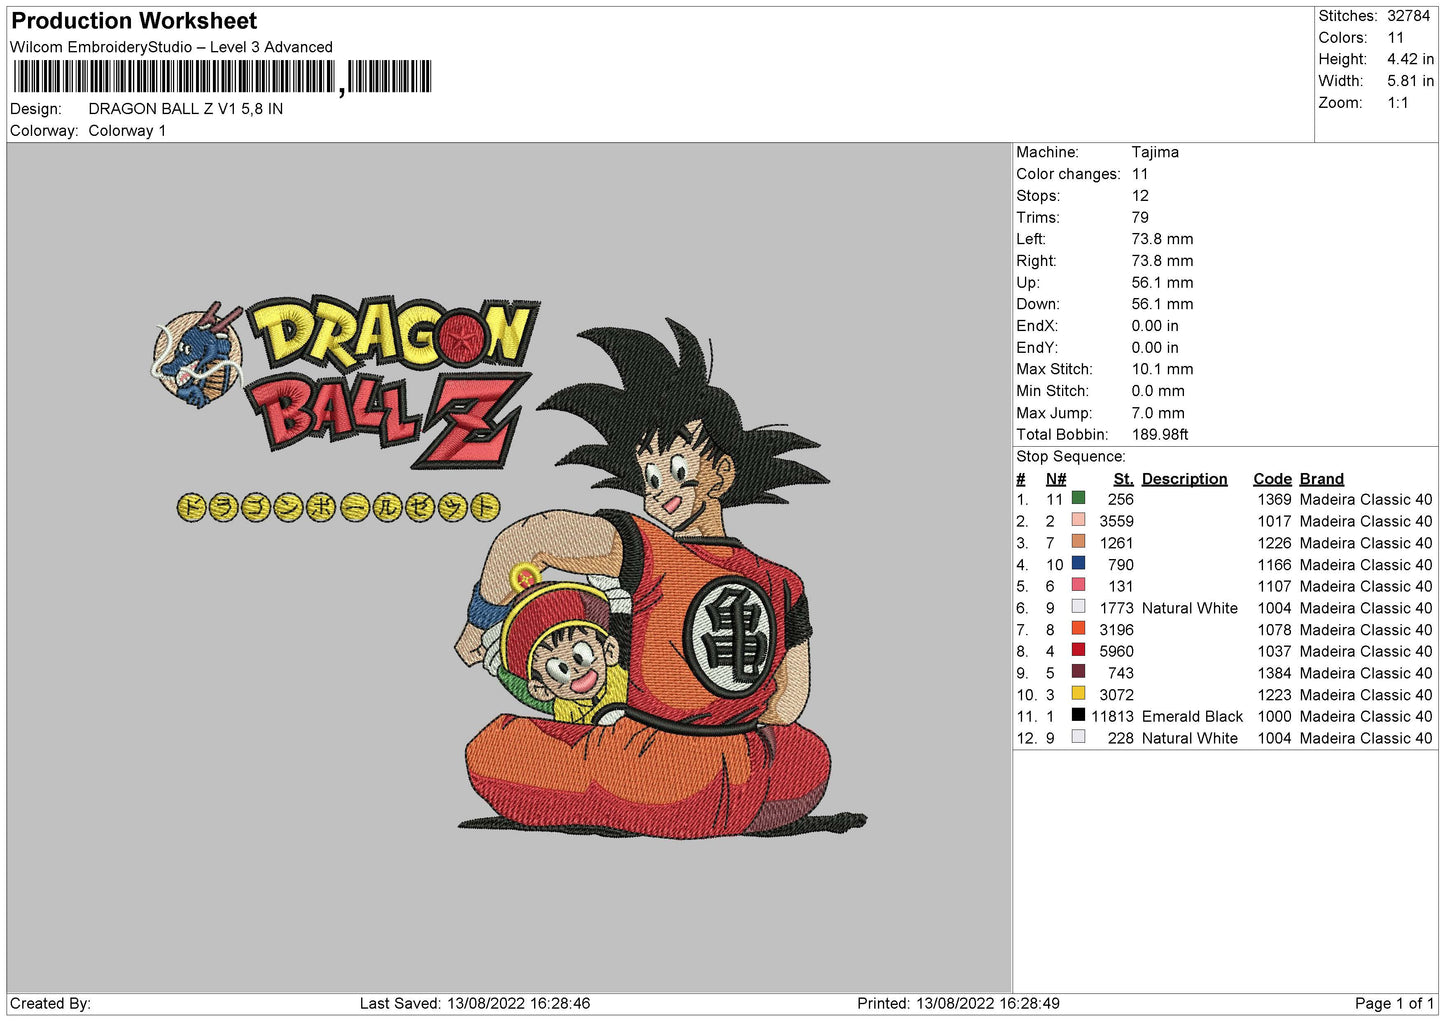Viewport: 1445px width, 1021px height.
Task: Click the Wilcom EmbroideryStudio subtitle
Action: click(x=171, y=47)
